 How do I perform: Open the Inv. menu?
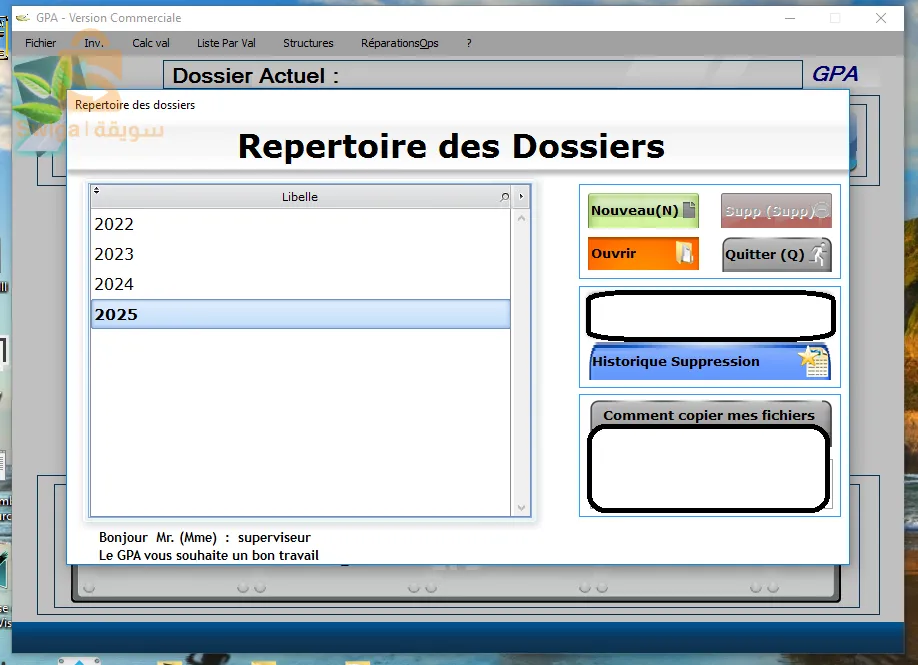[94, 43]
